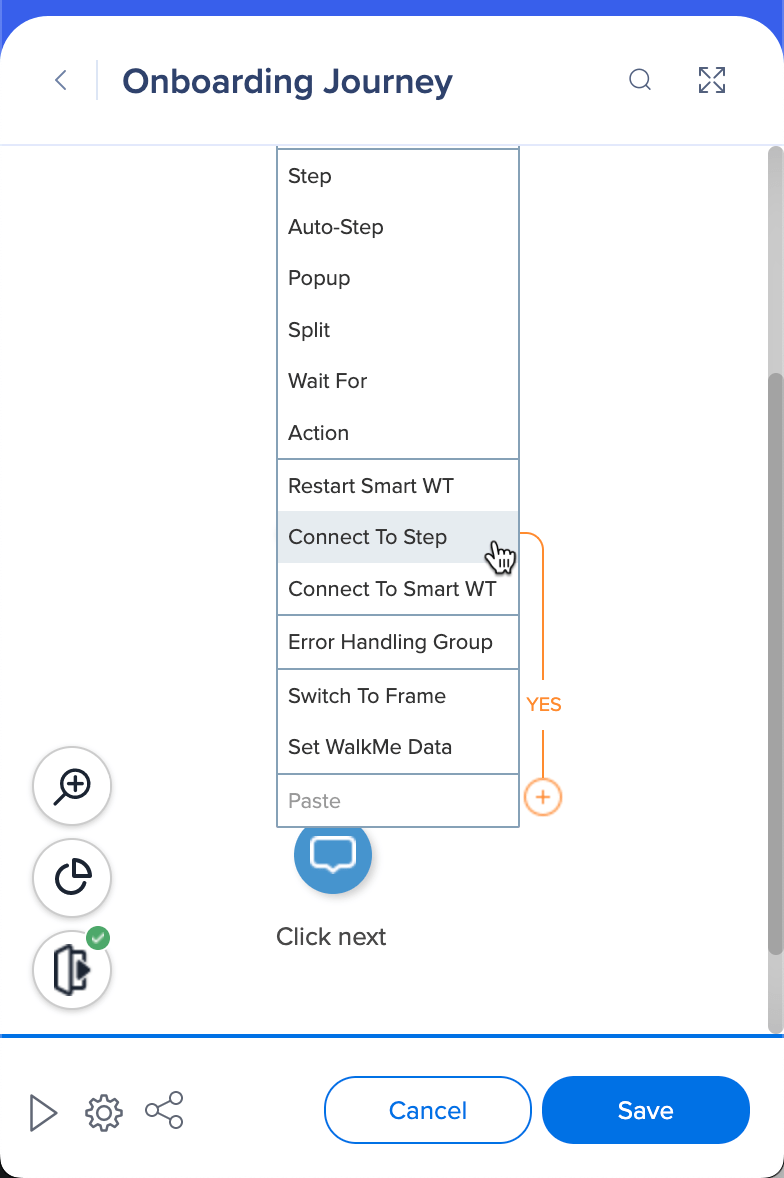Open the pie chart analytics button
The height and width of the screenshot is (1178, 784).
(x=72, y=878)
